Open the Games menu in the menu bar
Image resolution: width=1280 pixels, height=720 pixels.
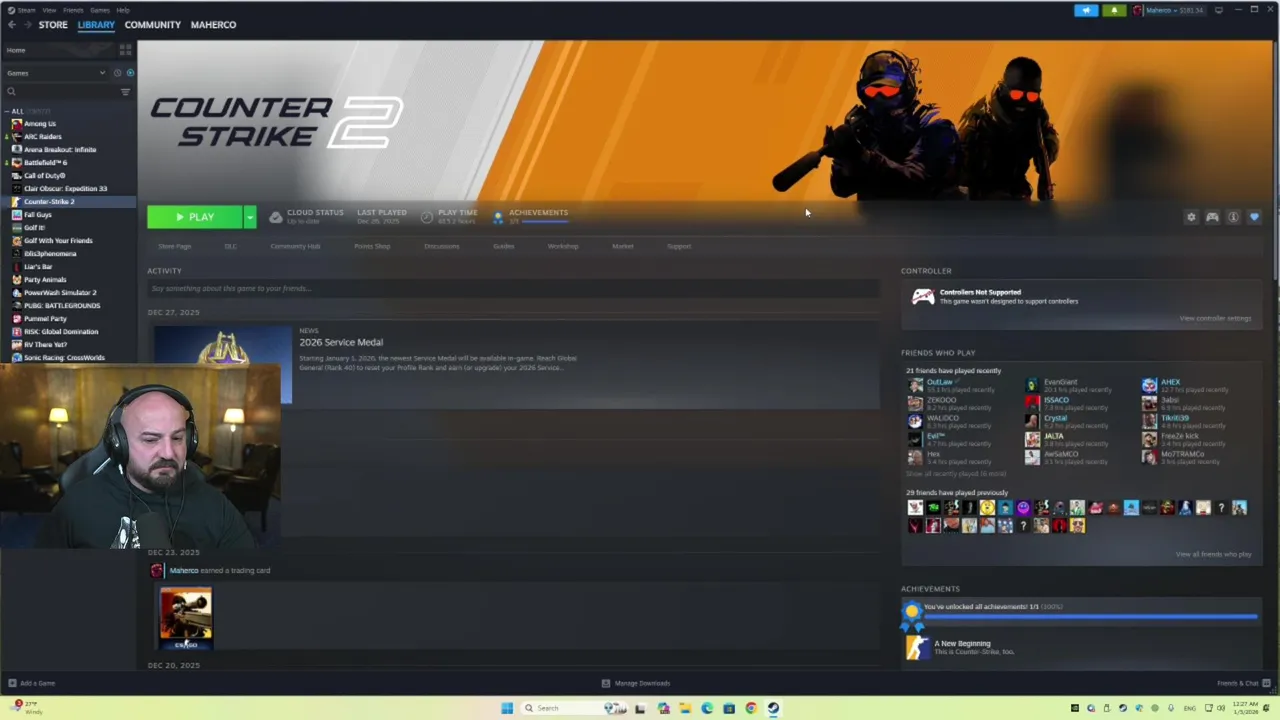click(x=100, y=10)
